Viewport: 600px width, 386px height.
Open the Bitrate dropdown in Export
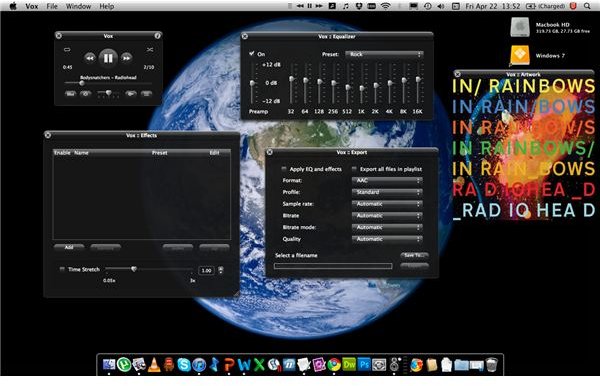pos(387,216)
